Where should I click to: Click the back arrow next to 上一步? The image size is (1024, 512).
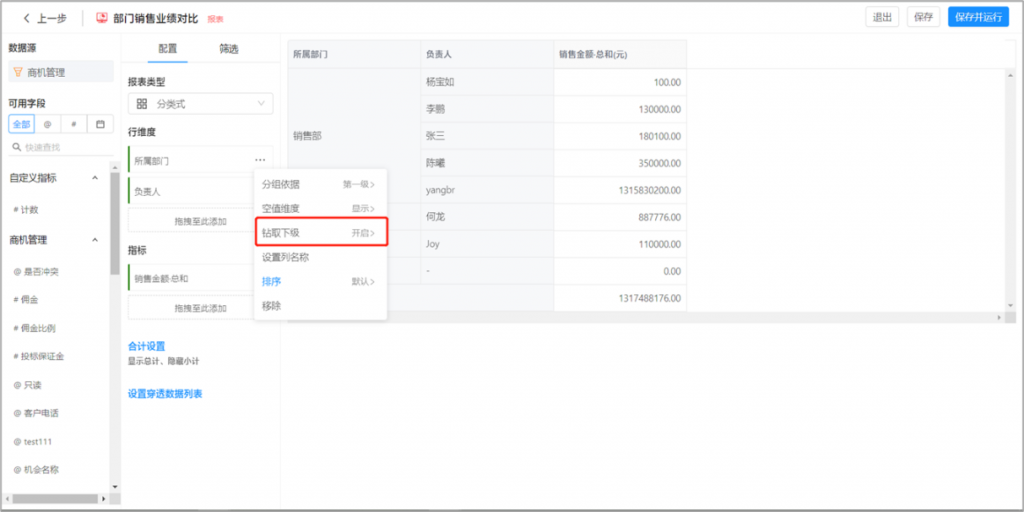(27, 18)
